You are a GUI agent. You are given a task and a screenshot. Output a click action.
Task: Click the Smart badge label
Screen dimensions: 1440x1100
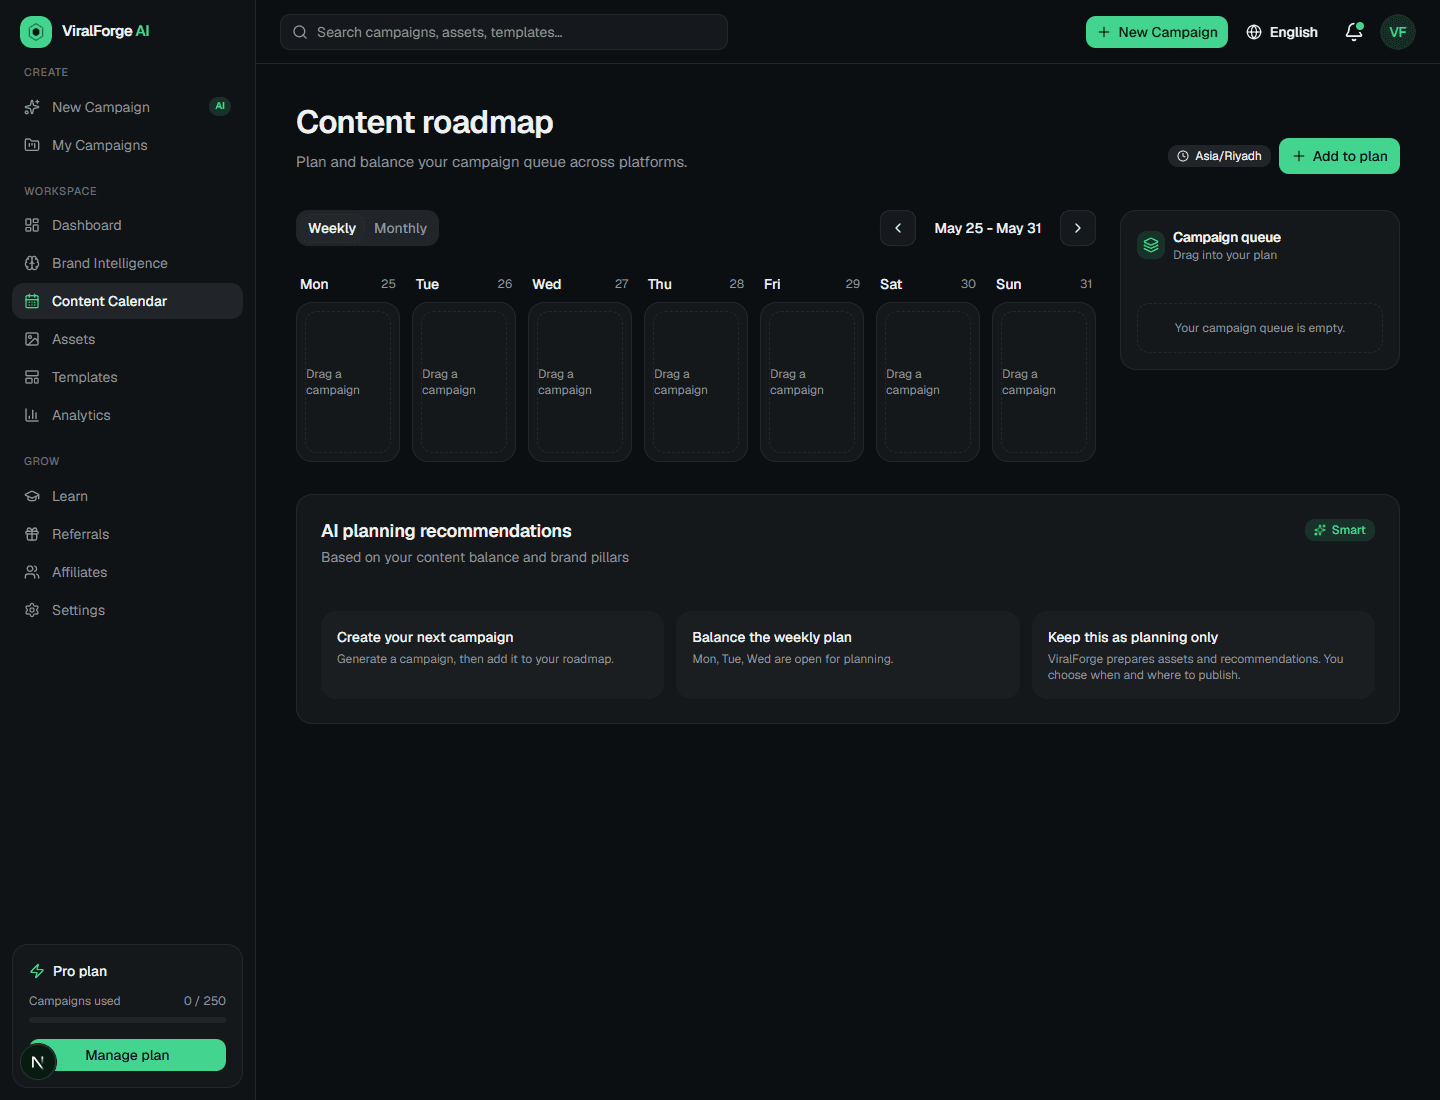coord(1340,530)
